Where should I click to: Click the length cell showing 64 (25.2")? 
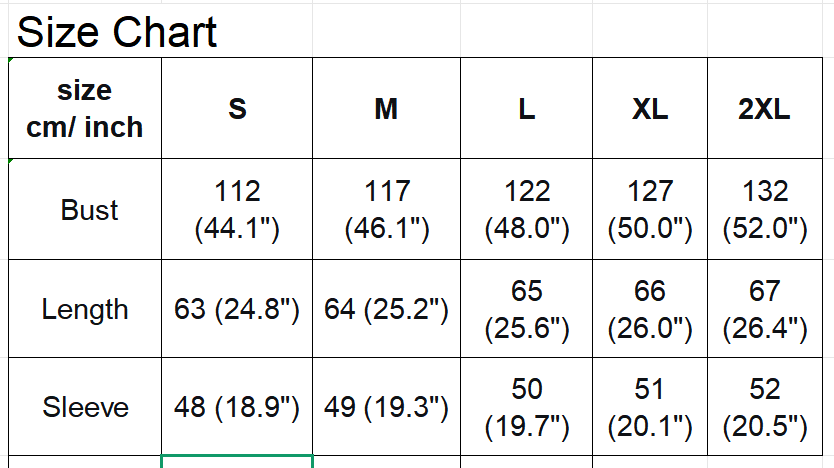(x=386, y=309)
